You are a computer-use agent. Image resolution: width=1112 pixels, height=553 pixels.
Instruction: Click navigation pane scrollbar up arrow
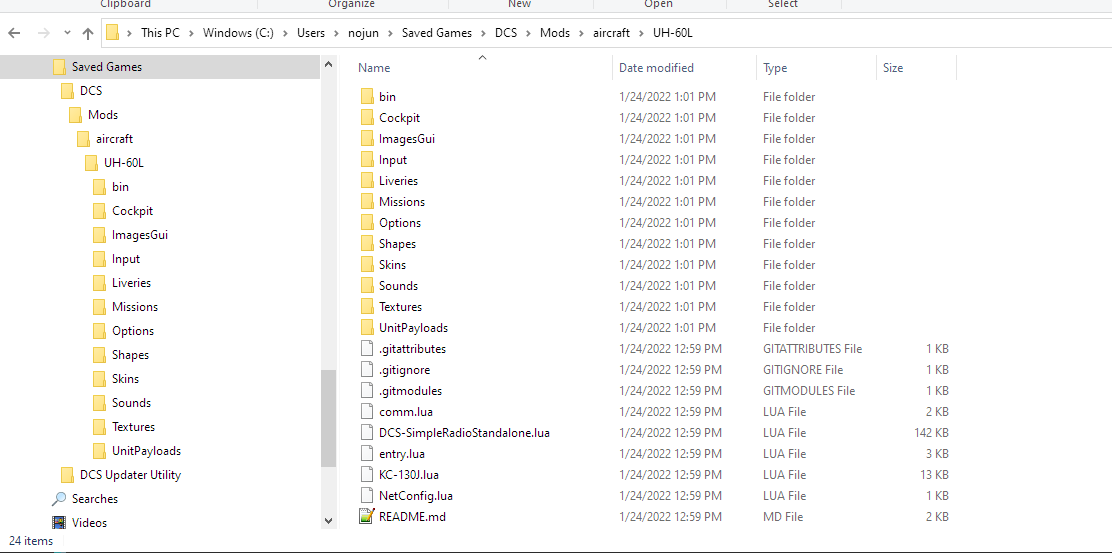click(328, 65)
